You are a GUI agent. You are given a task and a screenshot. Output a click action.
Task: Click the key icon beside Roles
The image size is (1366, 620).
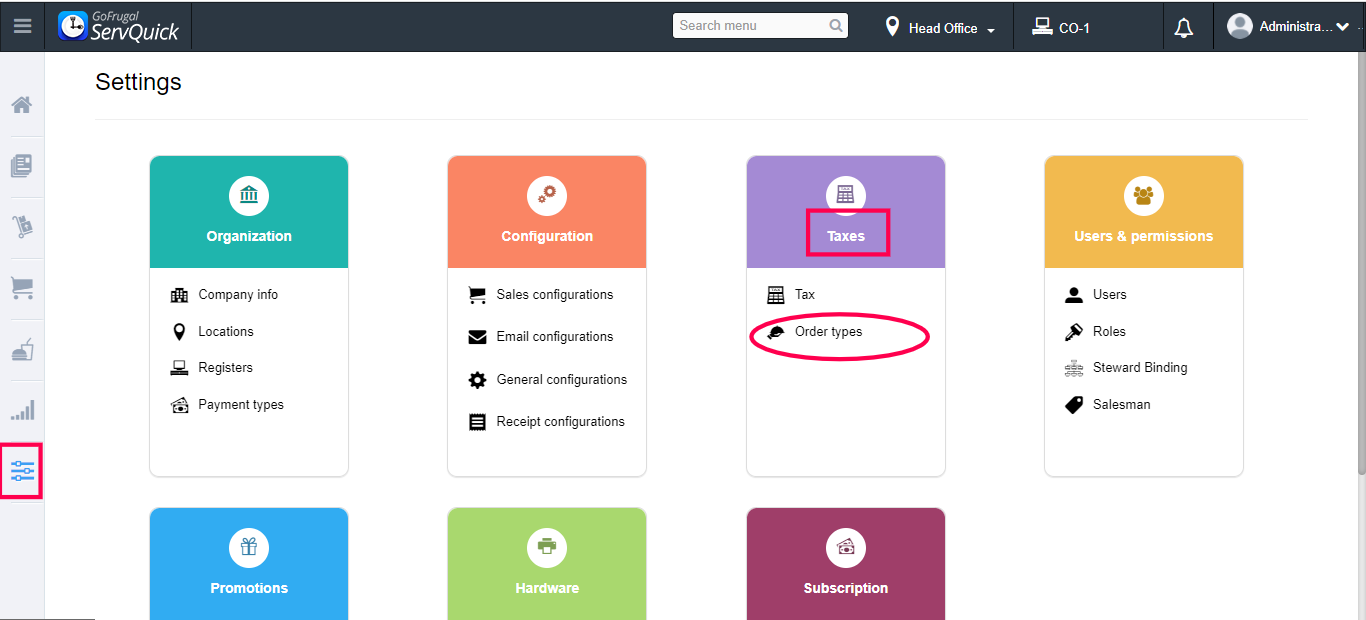[1074, 331]
